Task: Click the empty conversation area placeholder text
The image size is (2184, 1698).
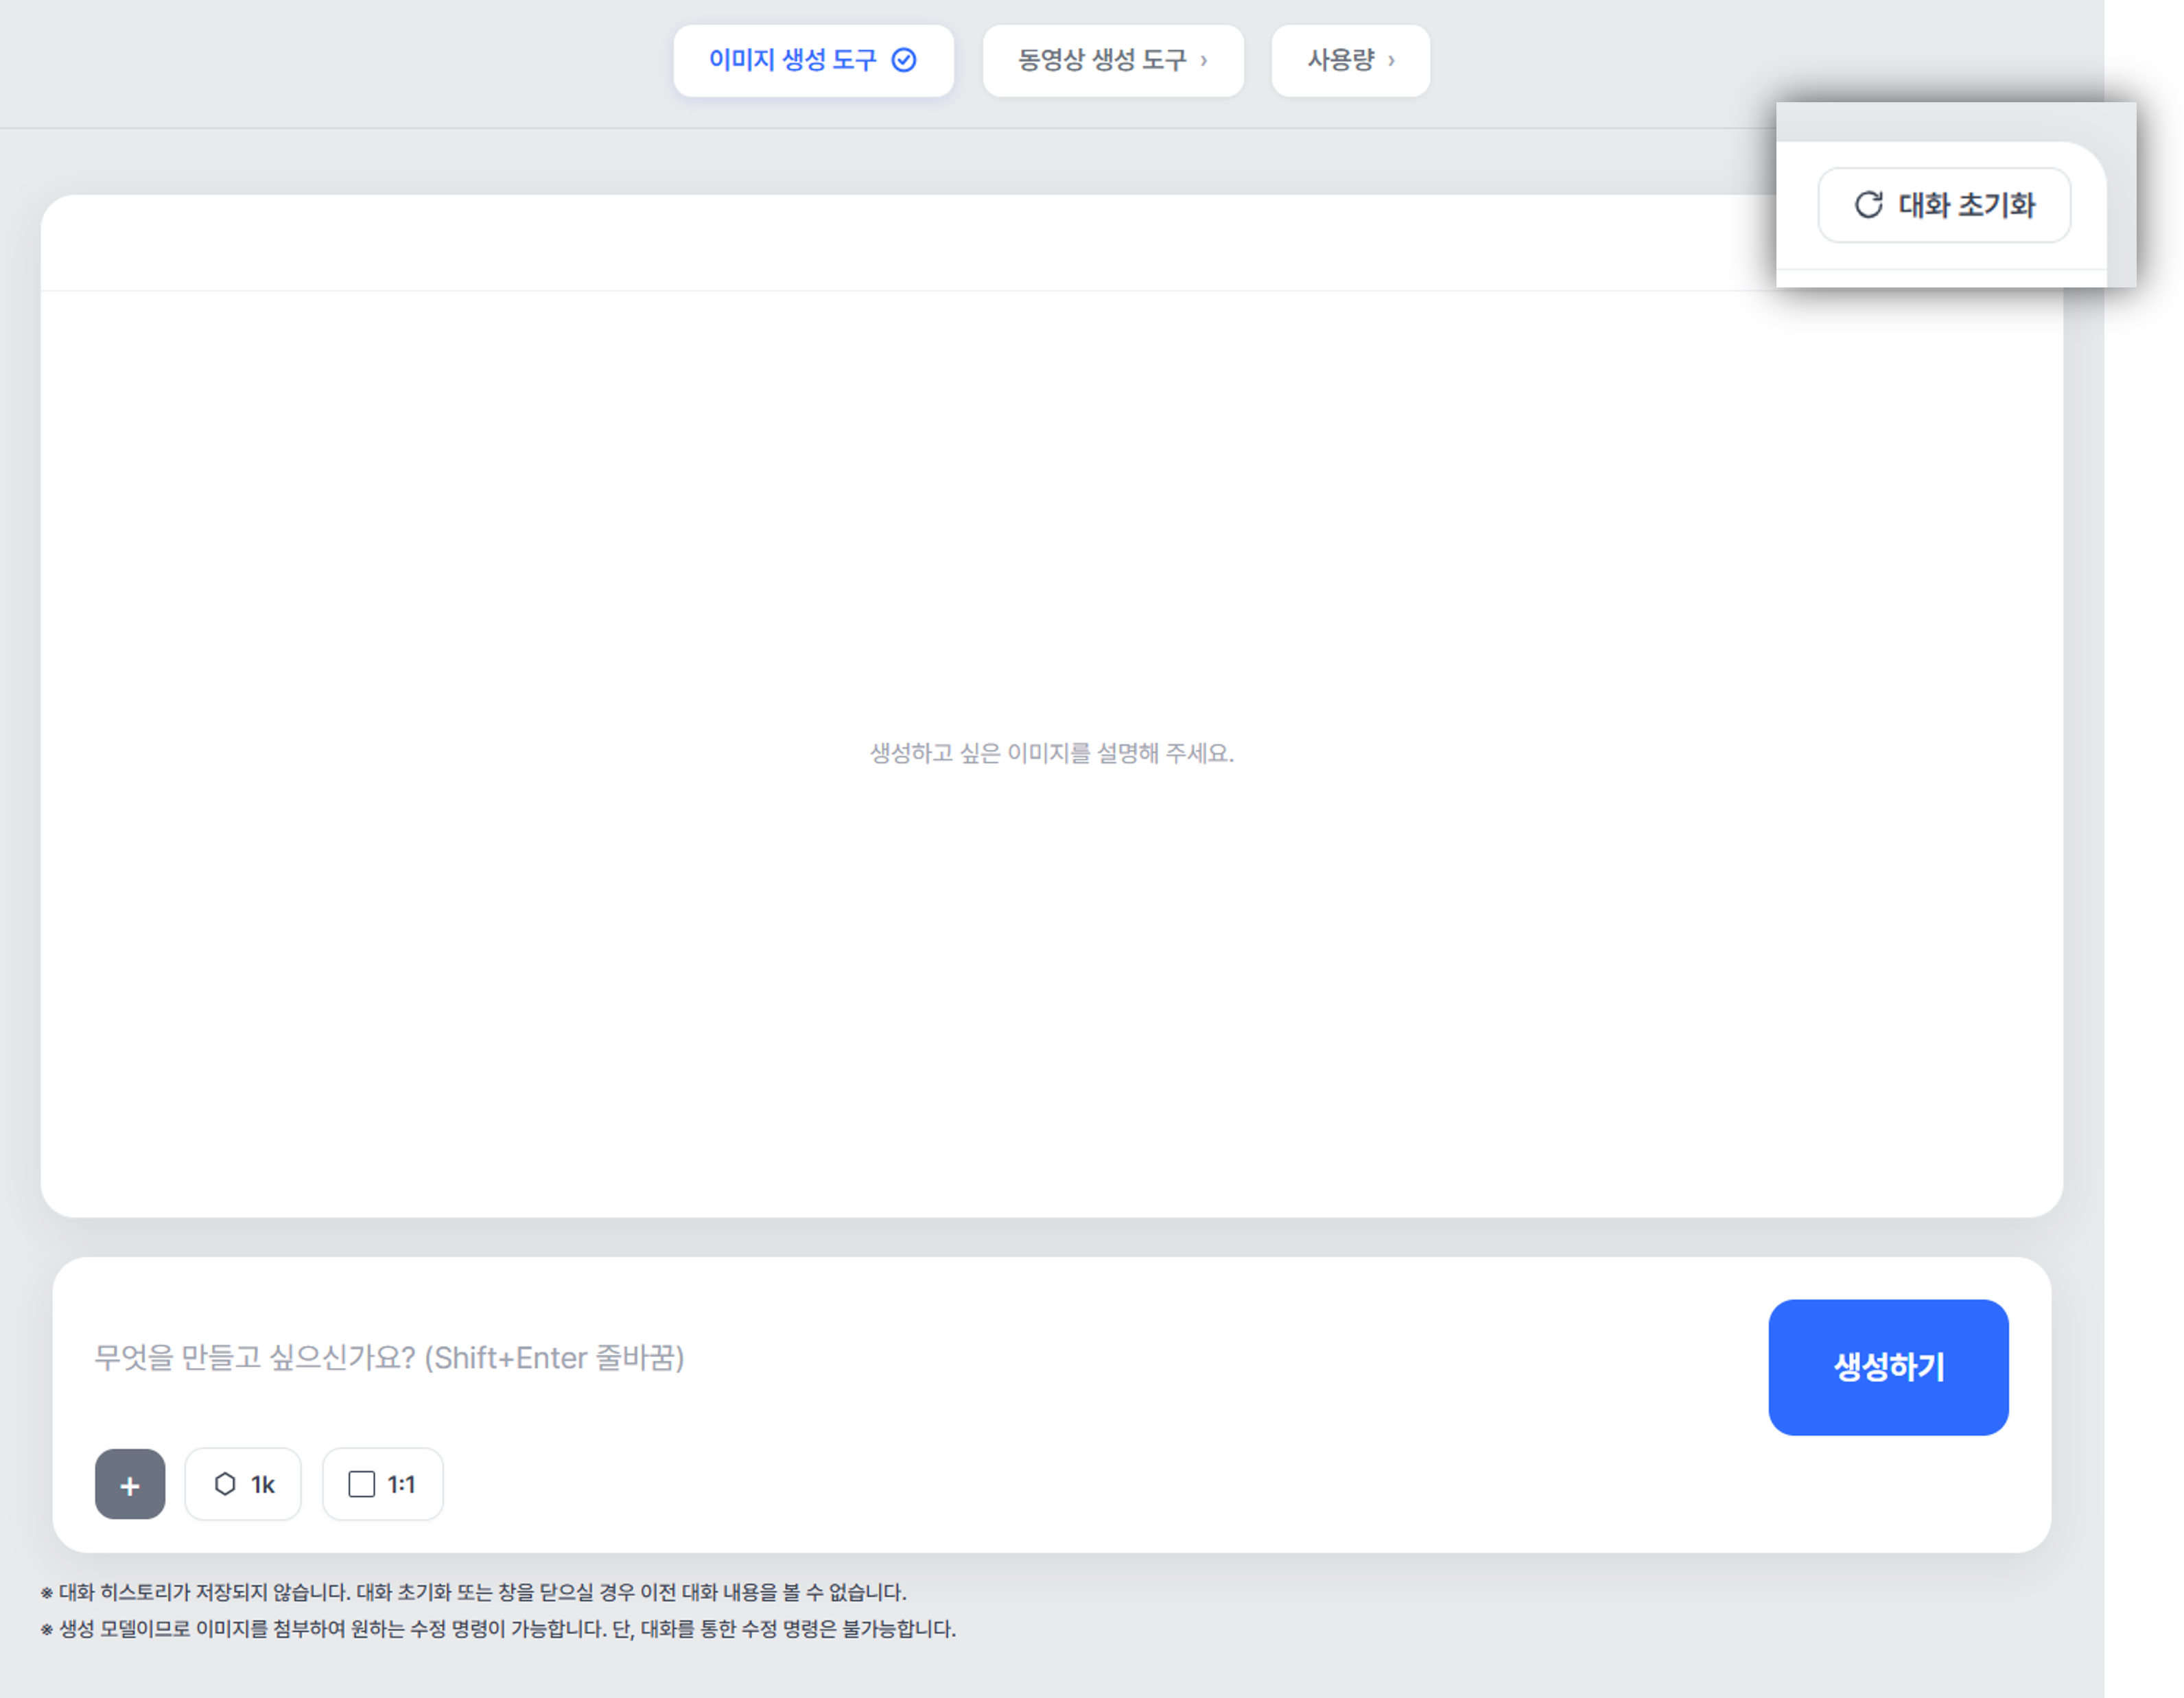Action: pos(1052,753)
